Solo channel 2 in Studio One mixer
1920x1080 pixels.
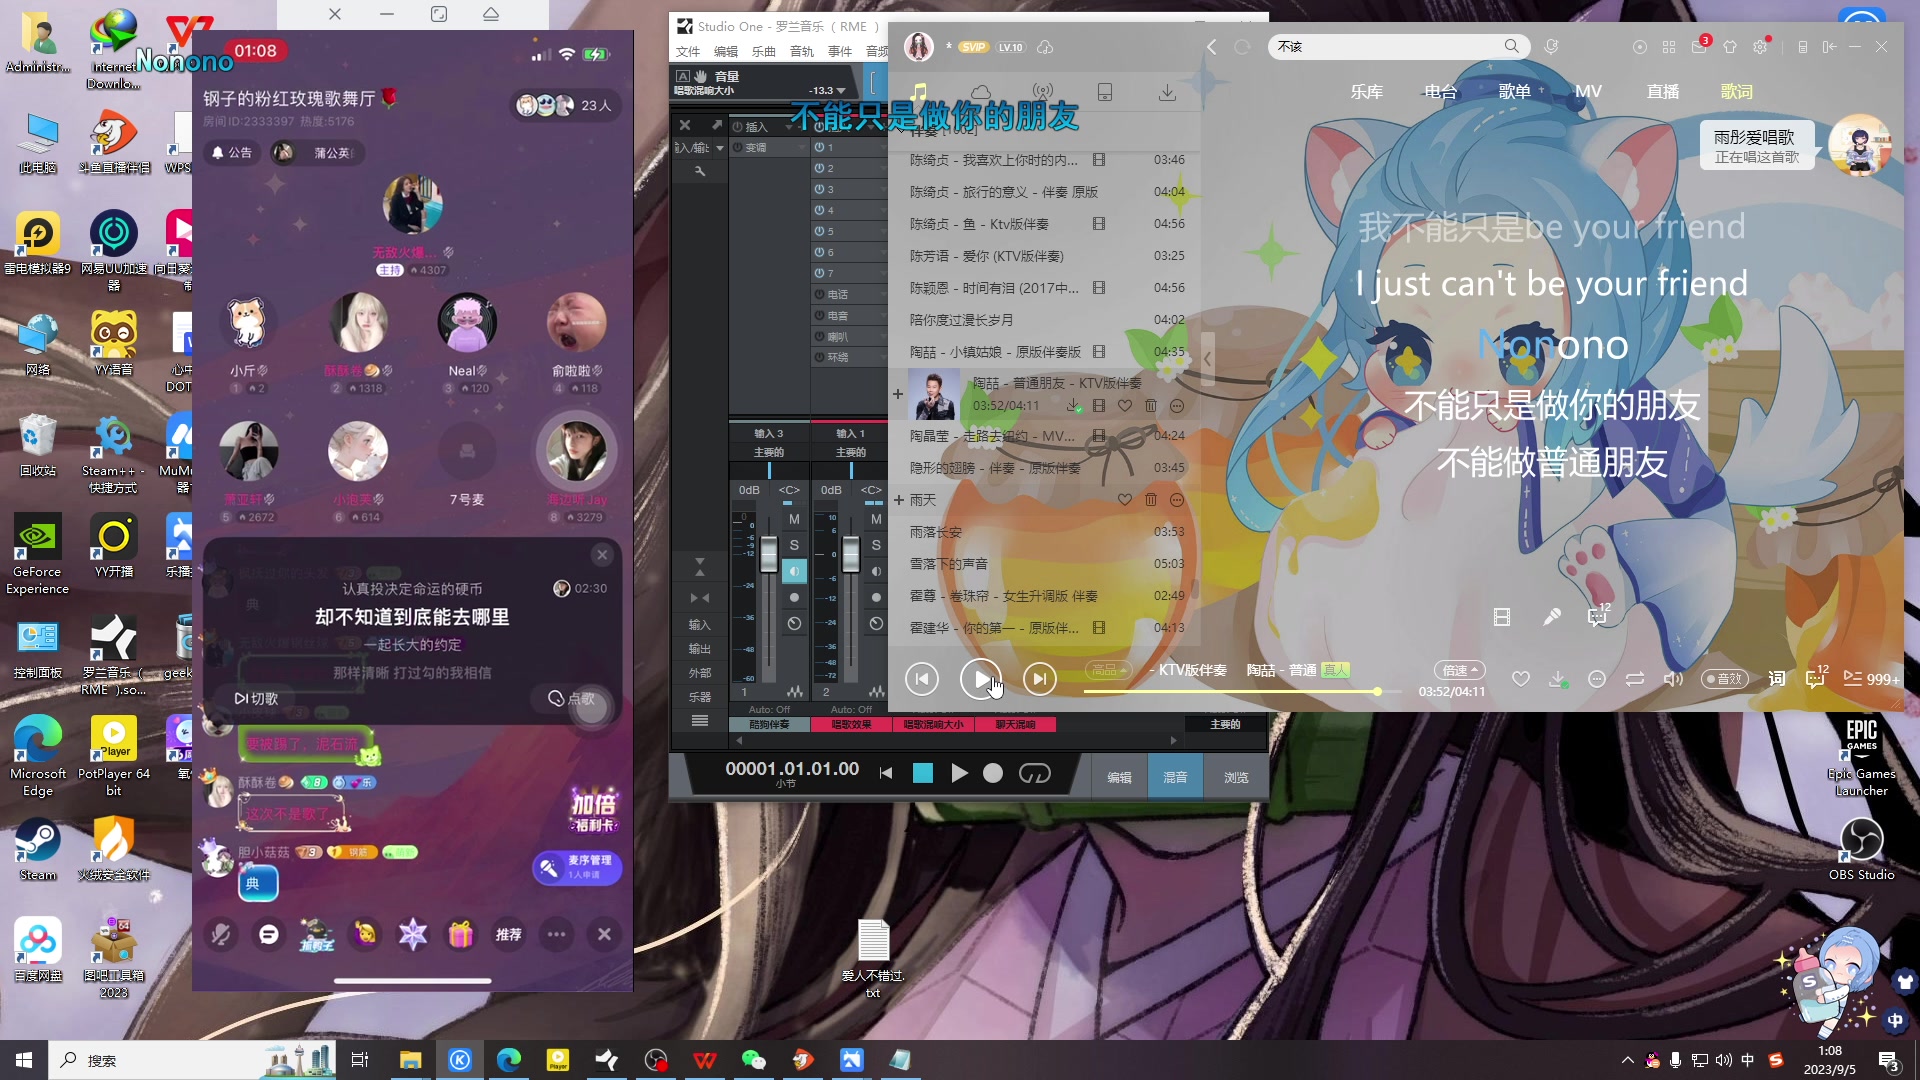pyautogui.click(x=876, y=545)
